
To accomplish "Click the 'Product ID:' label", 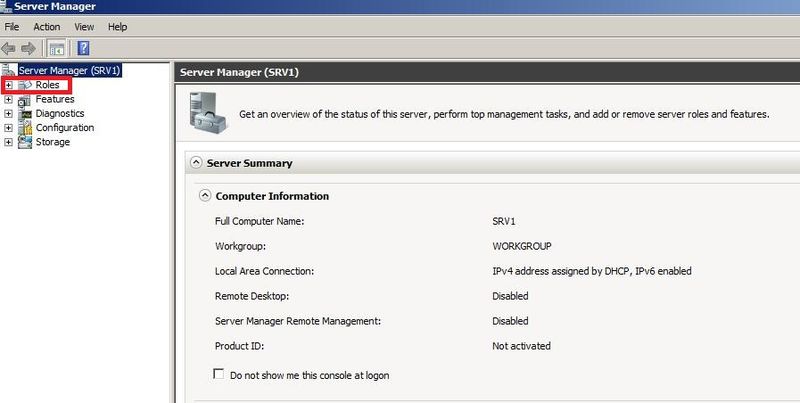I will (x=239, y=346).
